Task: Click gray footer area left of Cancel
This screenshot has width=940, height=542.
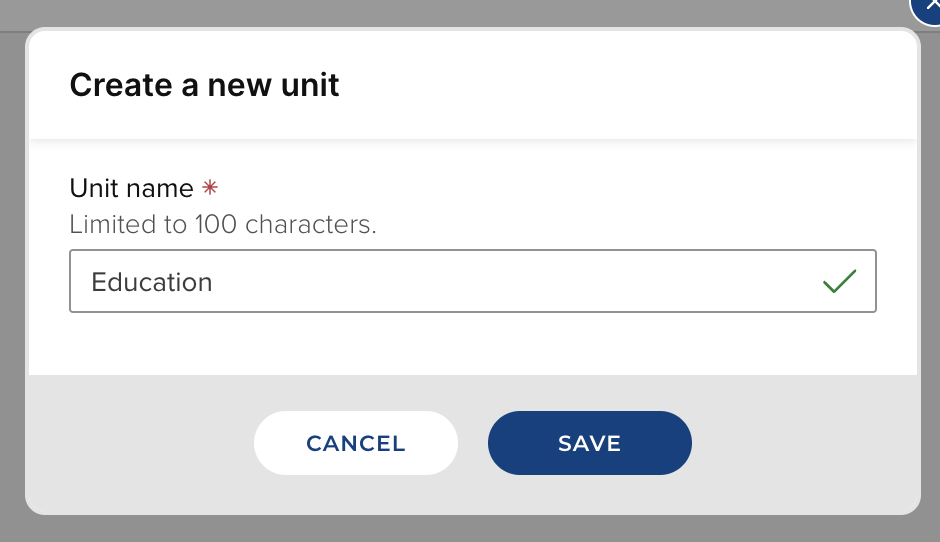Action: [140, 443]
